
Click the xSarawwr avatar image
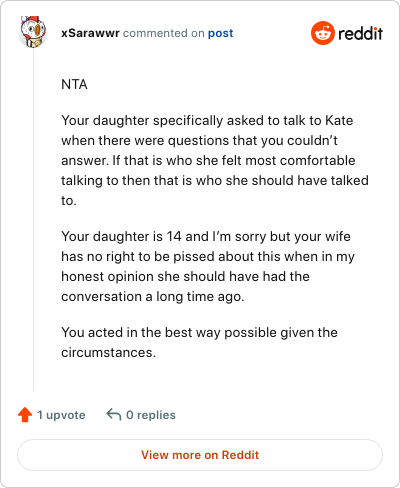click(x=32, y=32)
